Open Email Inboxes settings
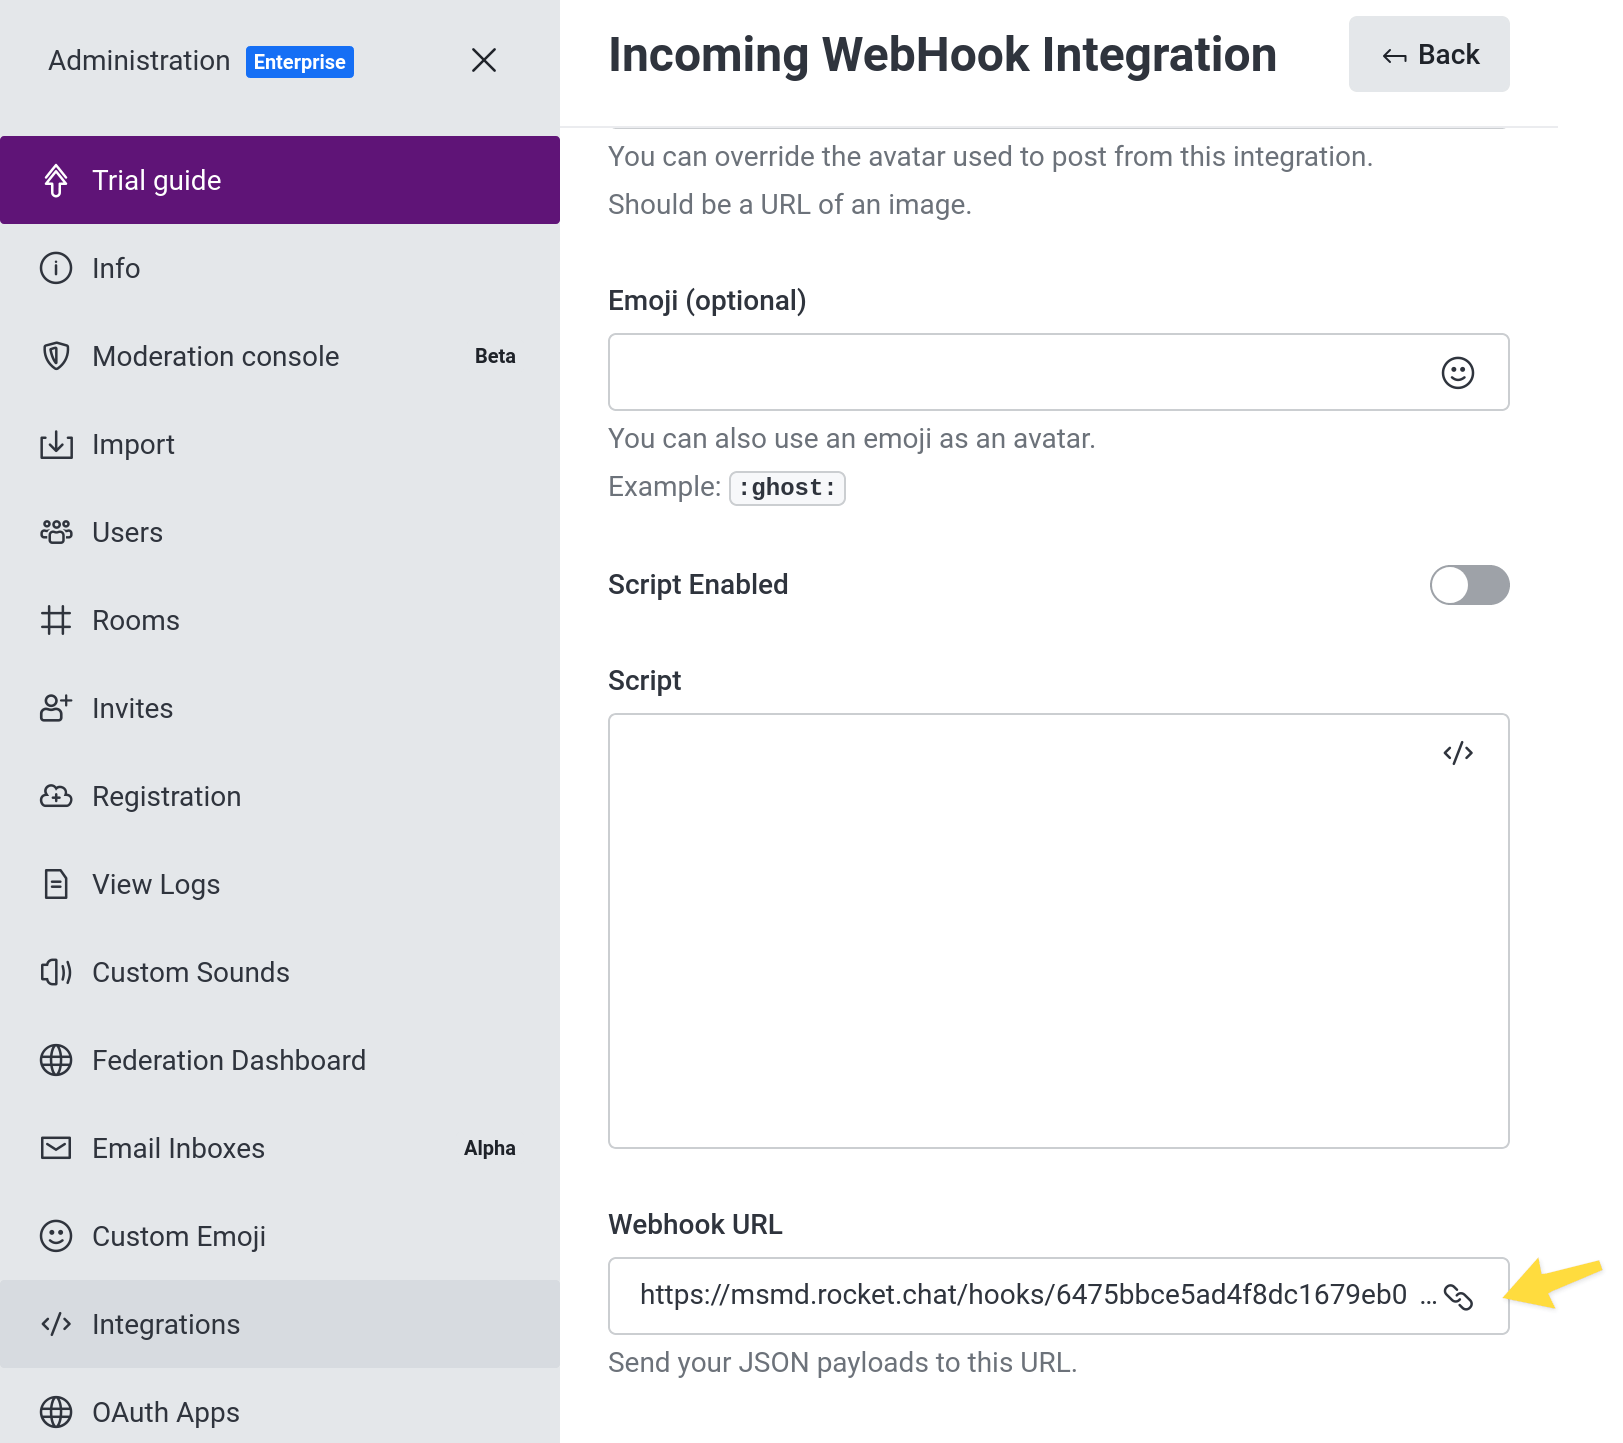Image resolution: width=1623 pixels, height=1443 pixels. 178,1148
